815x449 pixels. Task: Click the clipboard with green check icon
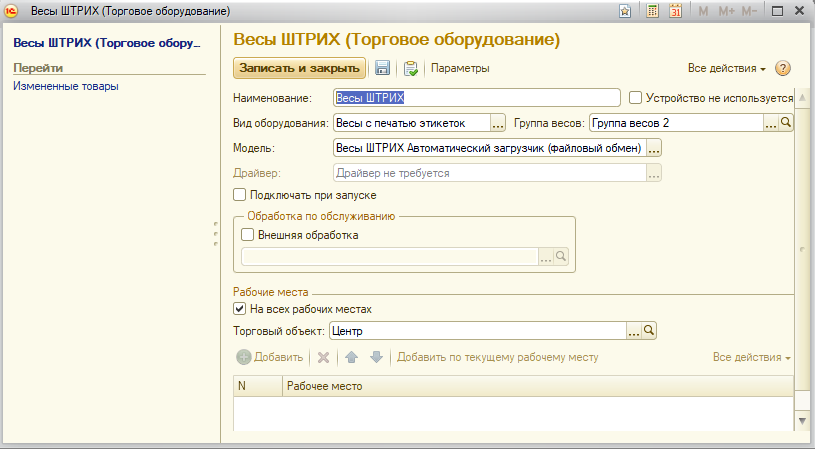pyautogui.click(x=411, y=68)
